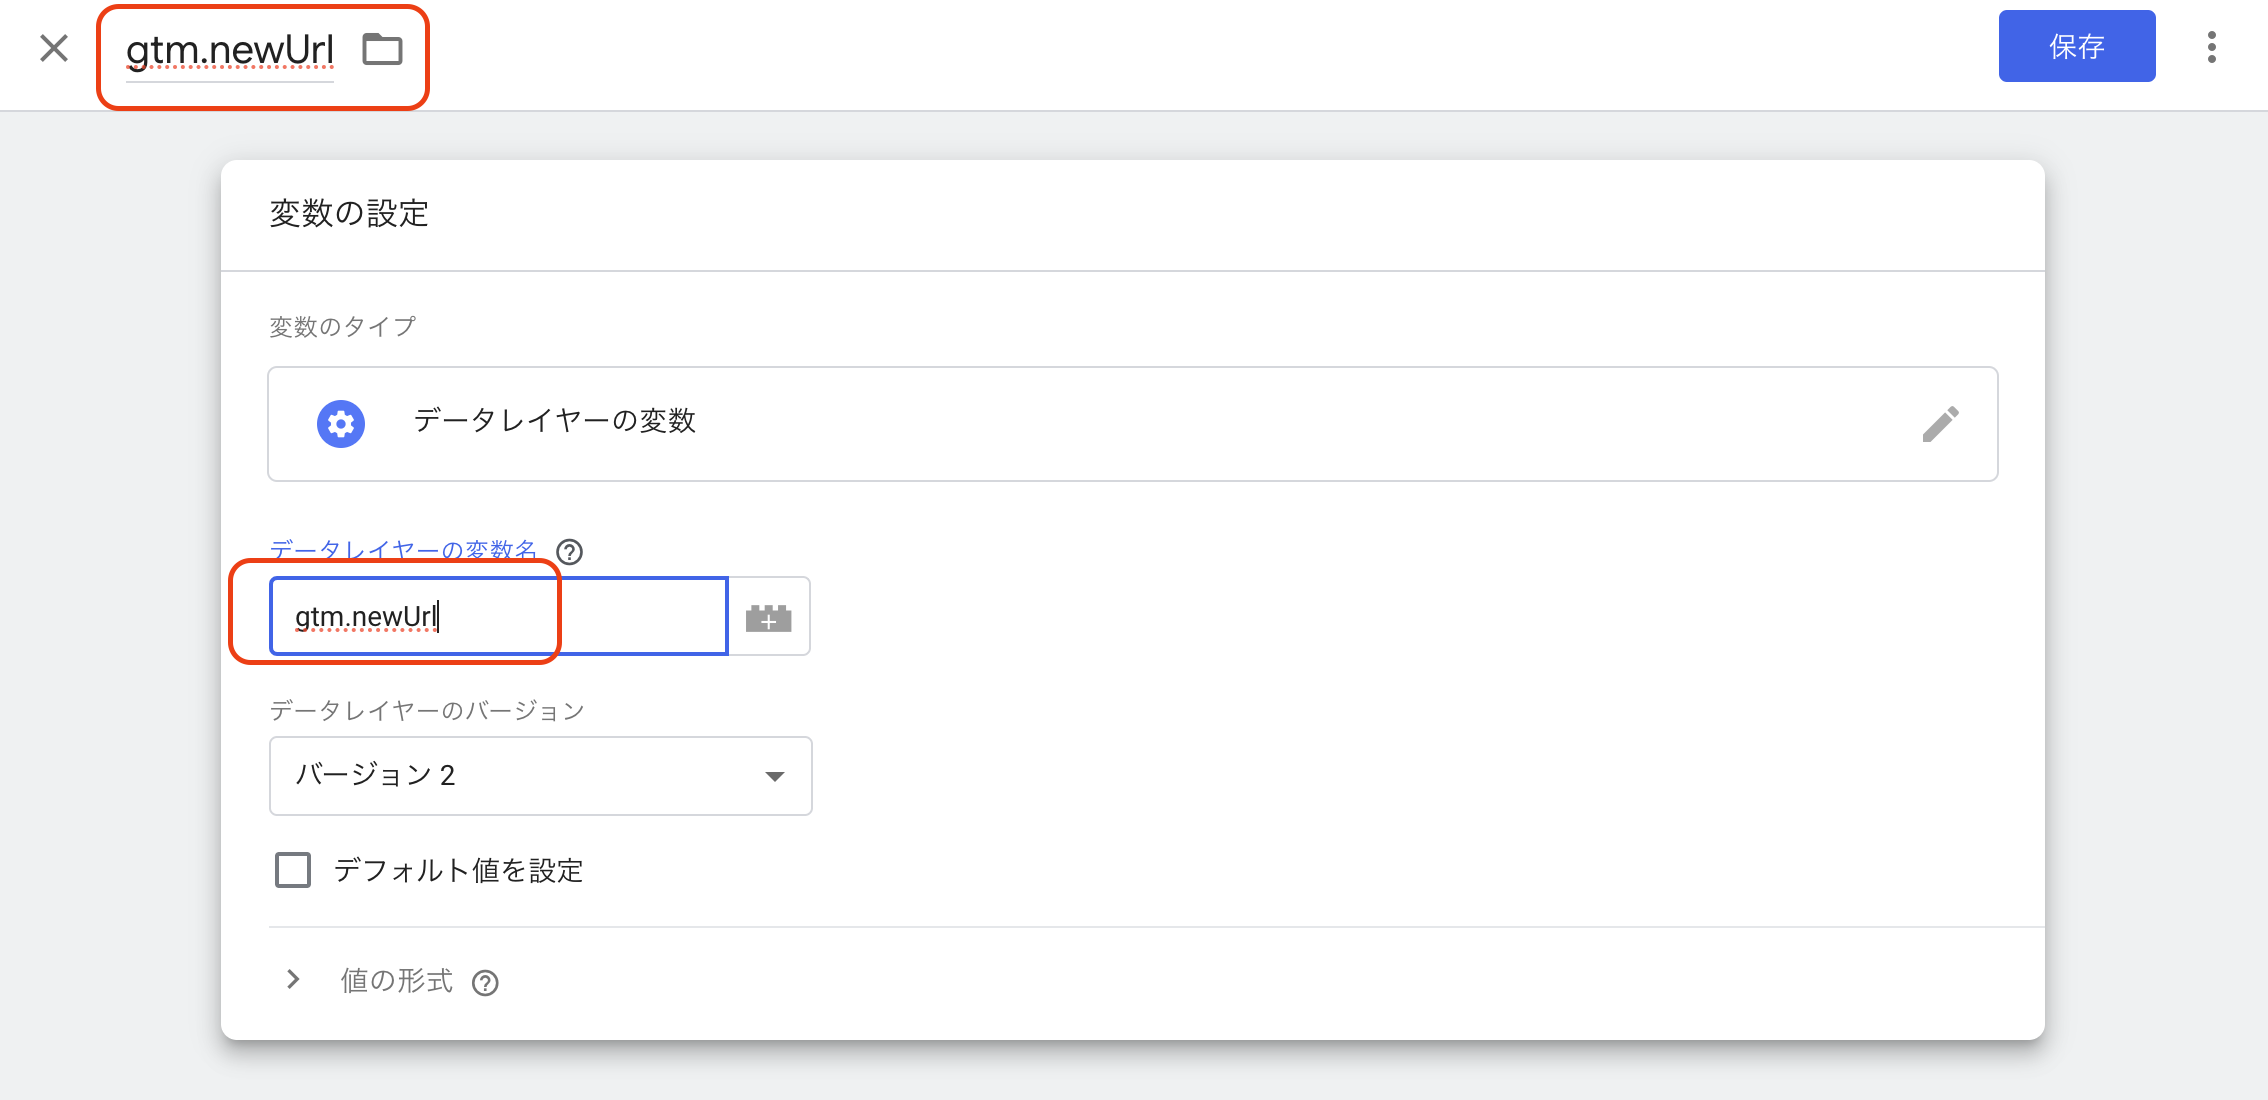The width and height of the screenshot is (2268, 1100).
Task: Click the dropdown arrow in version selector
Action: coord(774,777)
